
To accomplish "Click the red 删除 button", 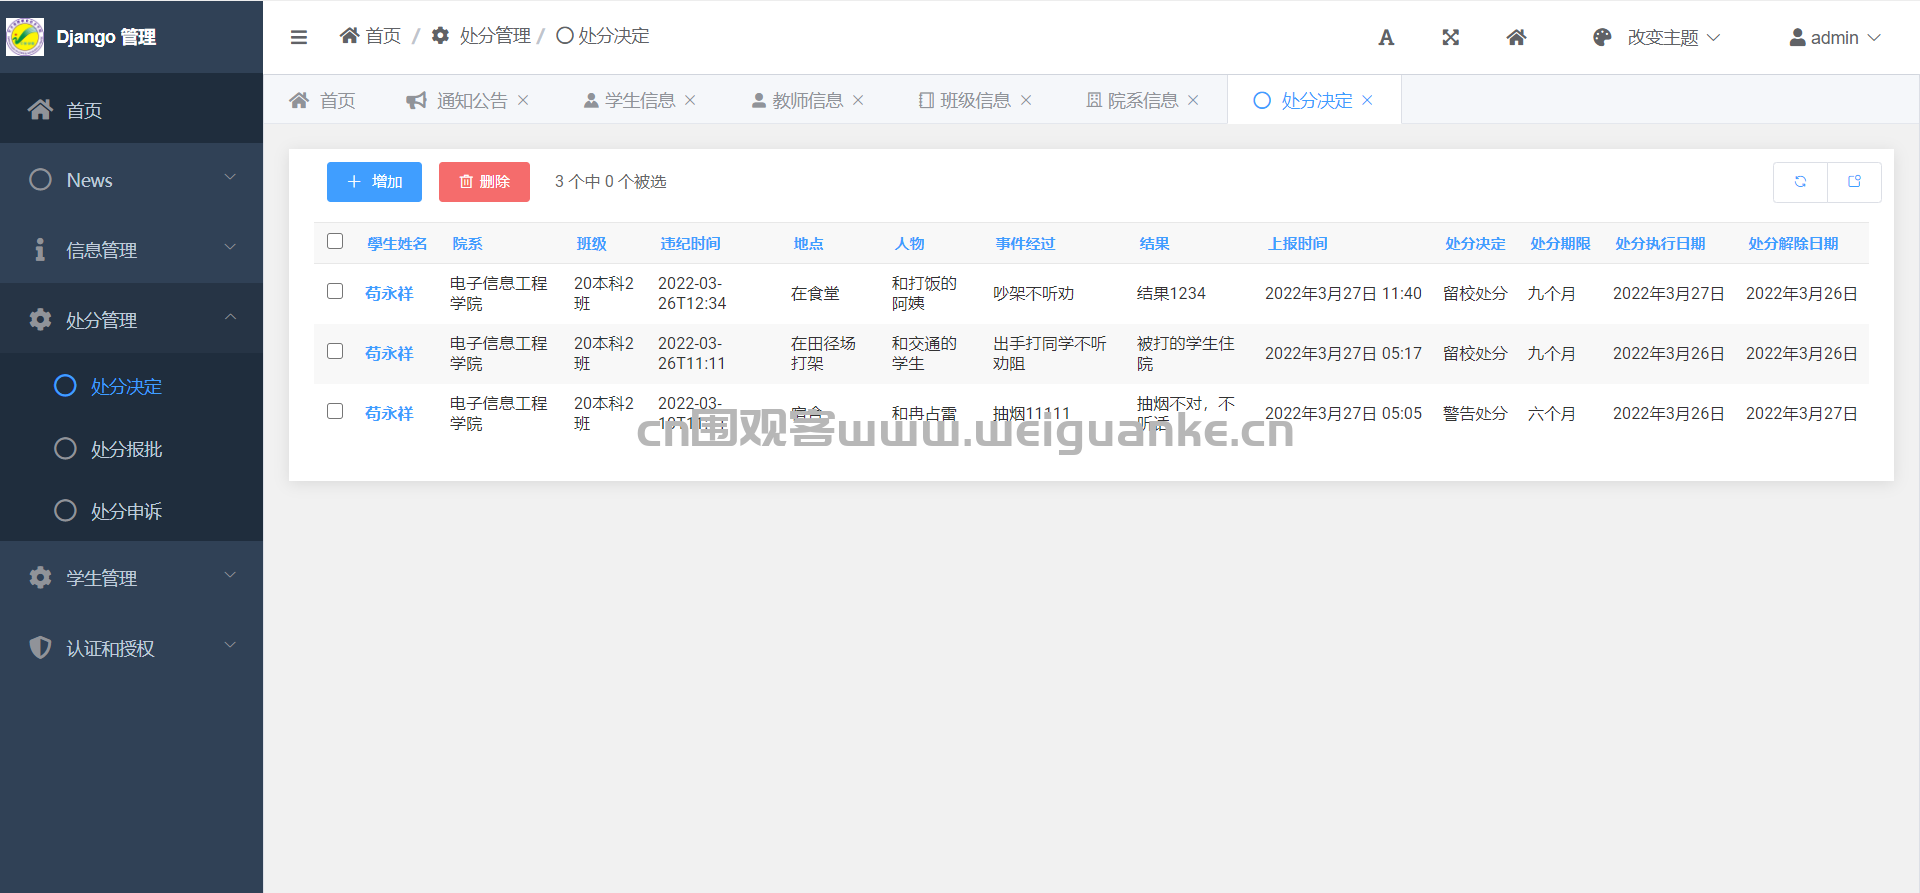I will pos(484,182).
